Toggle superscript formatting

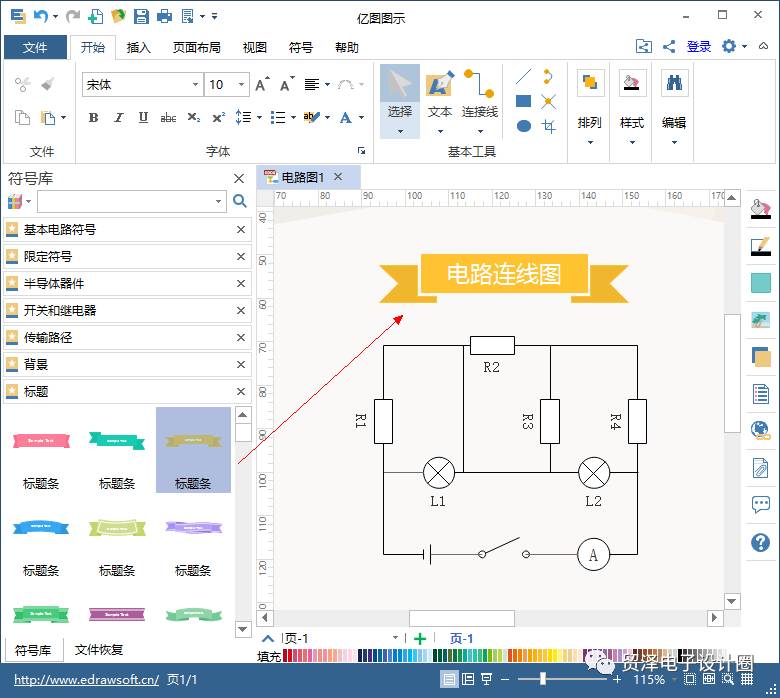click(x=218, y=118)
